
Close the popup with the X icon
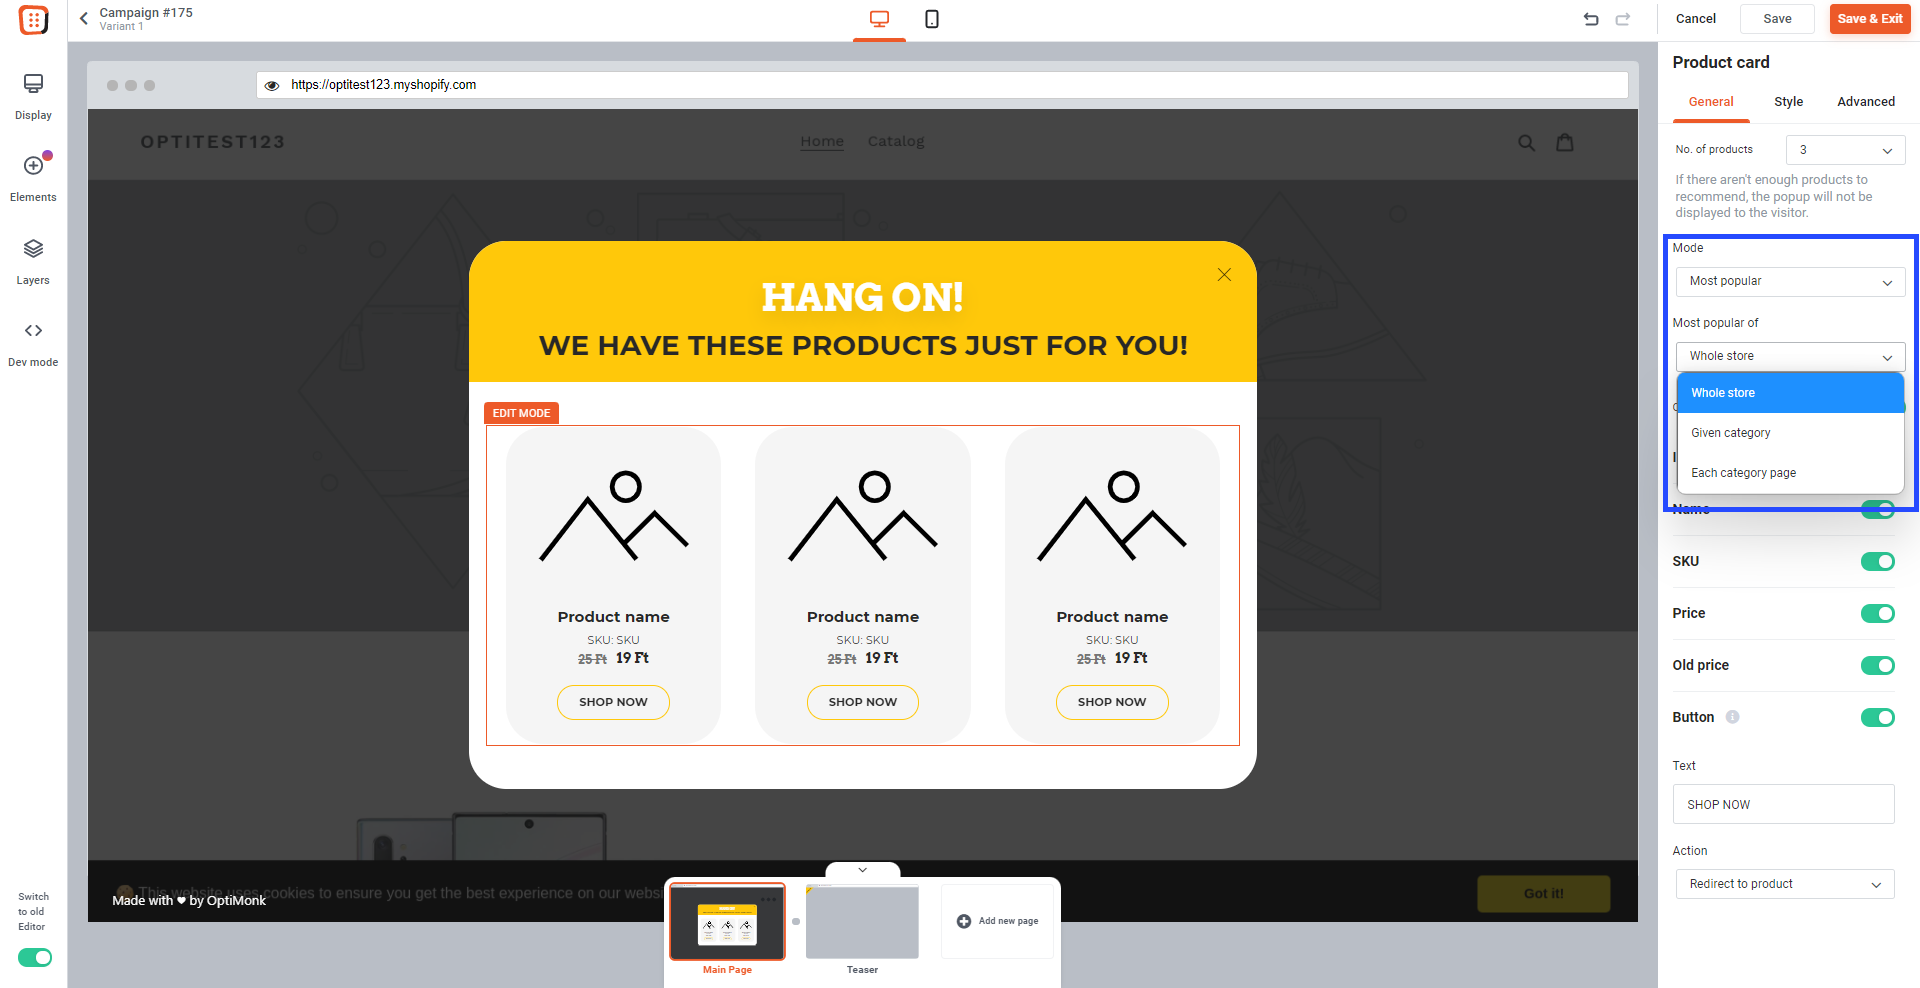tap(1224, 274)
